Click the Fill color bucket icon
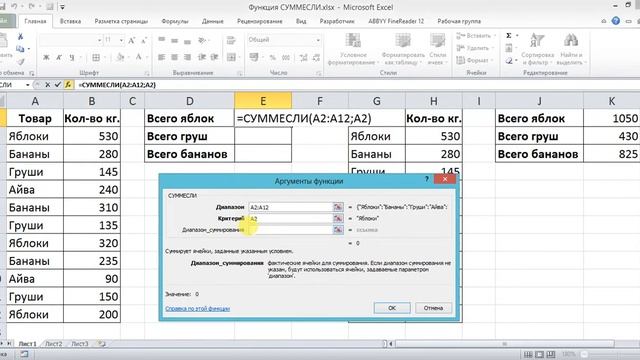The height and width of the screenshot is (360, 640). pos(120,58)
